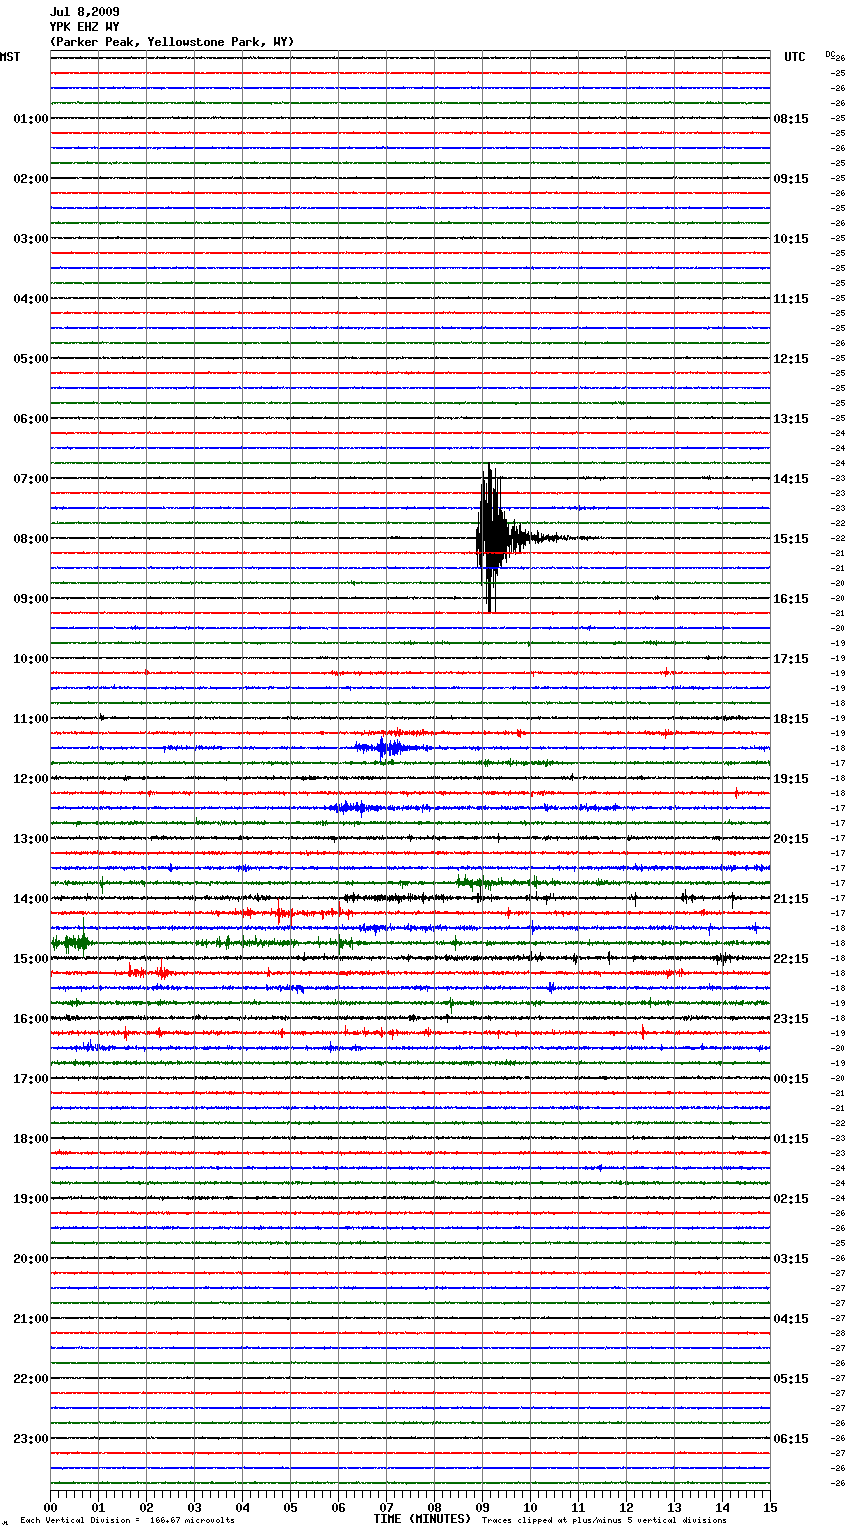This screenshot has height=1534, width=850.
Task: Select the 21:00 MST time label
Action: click(31, 1319)
